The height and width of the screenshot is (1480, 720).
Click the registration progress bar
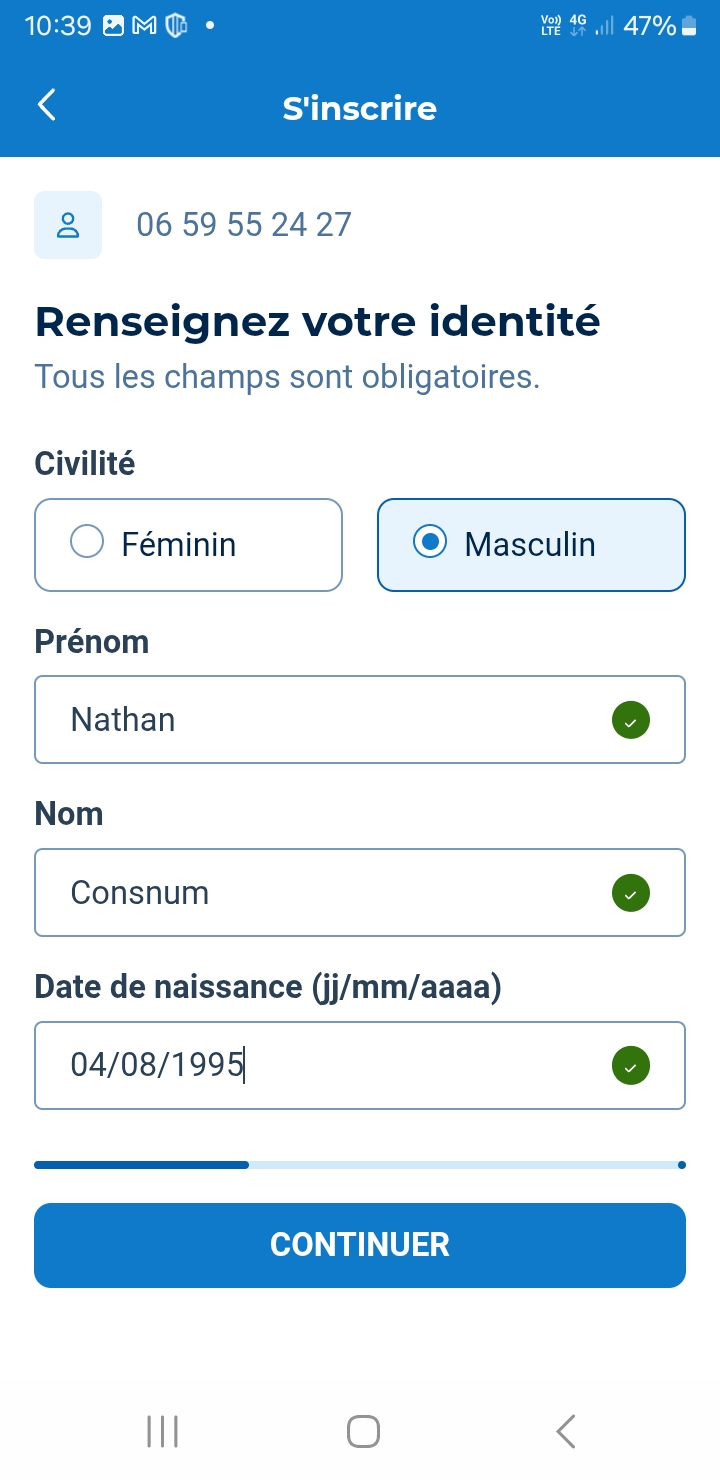point(360,1165)
